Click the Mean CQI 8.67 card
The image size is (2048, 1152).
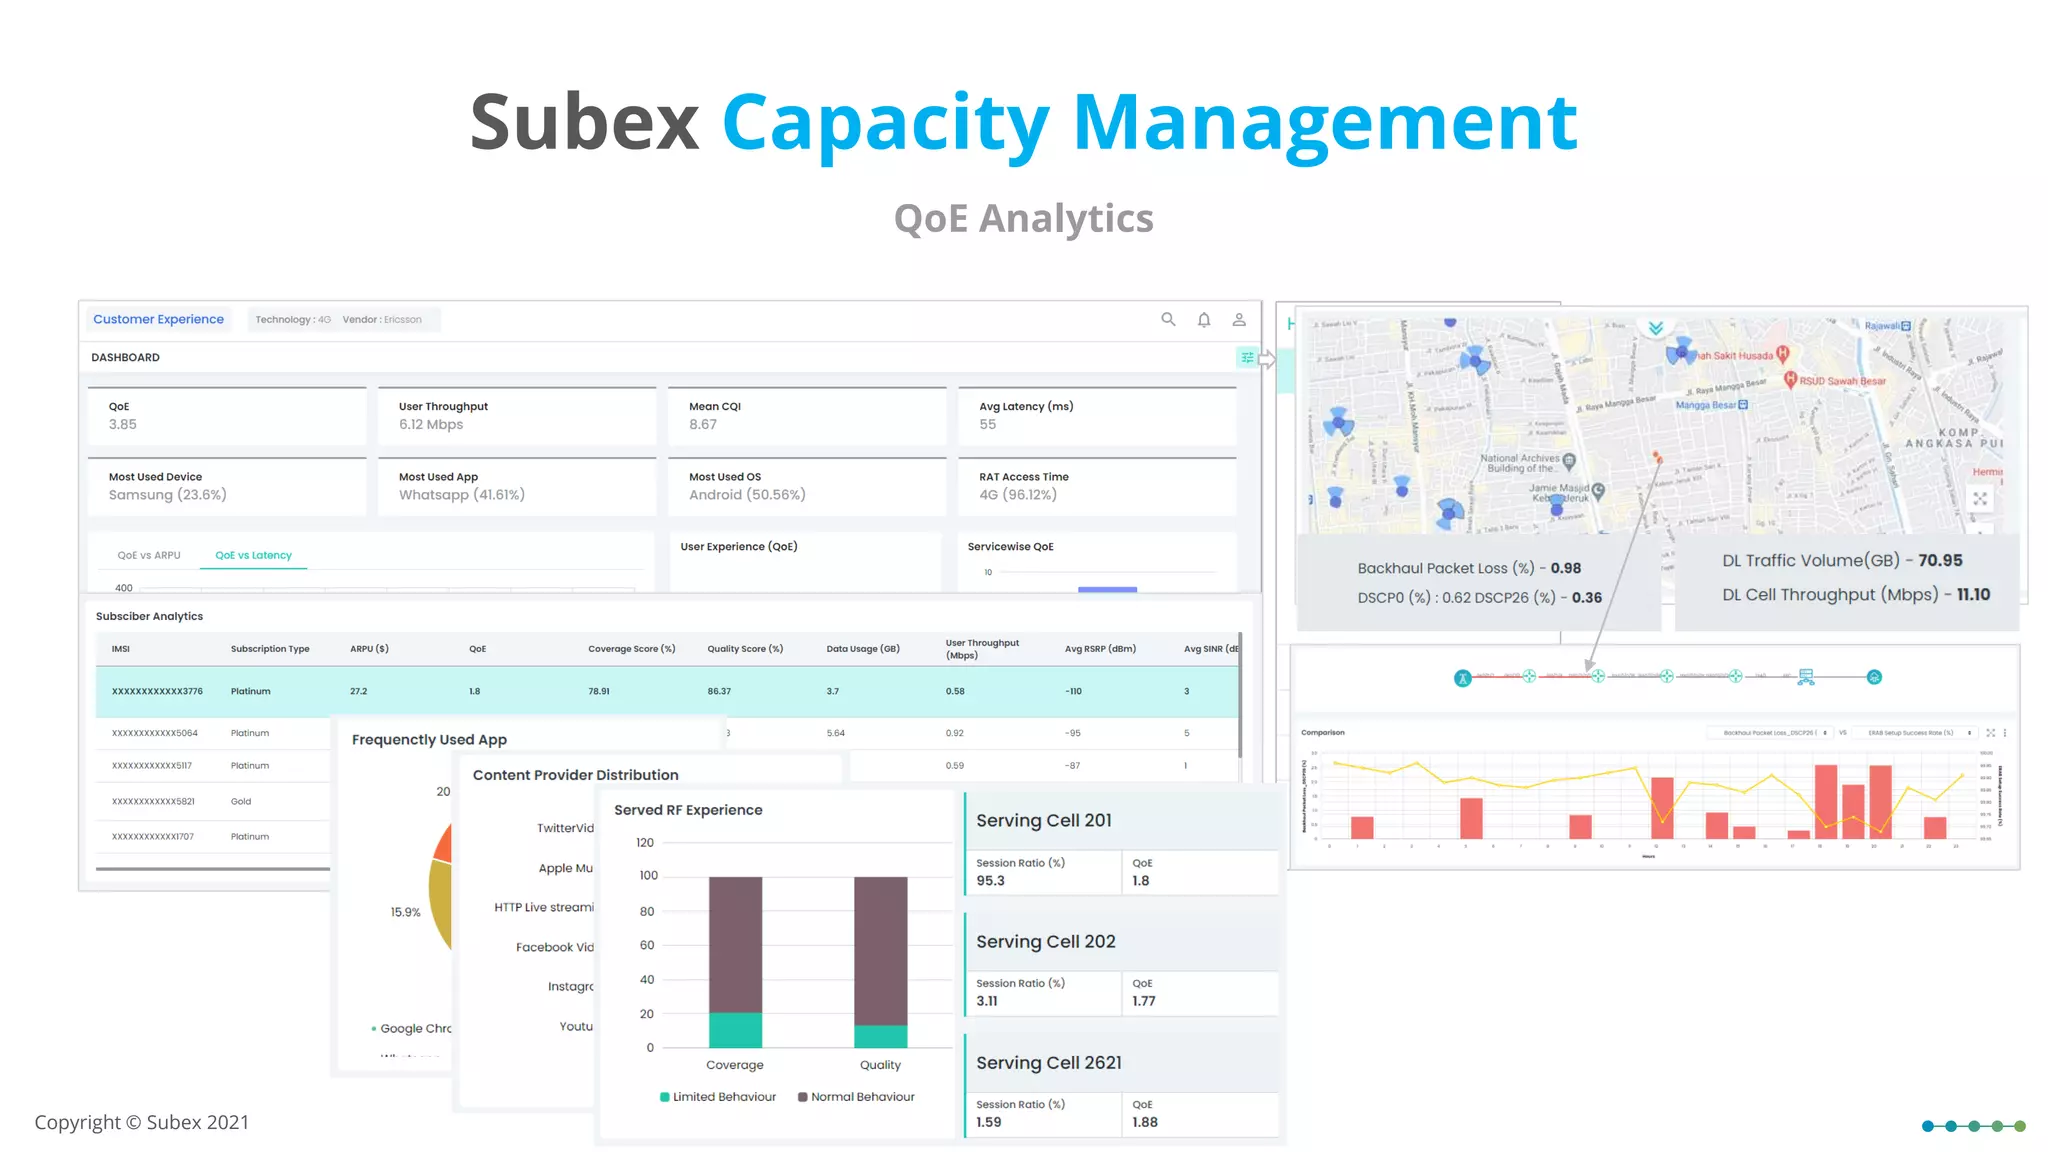click(807, 416)
